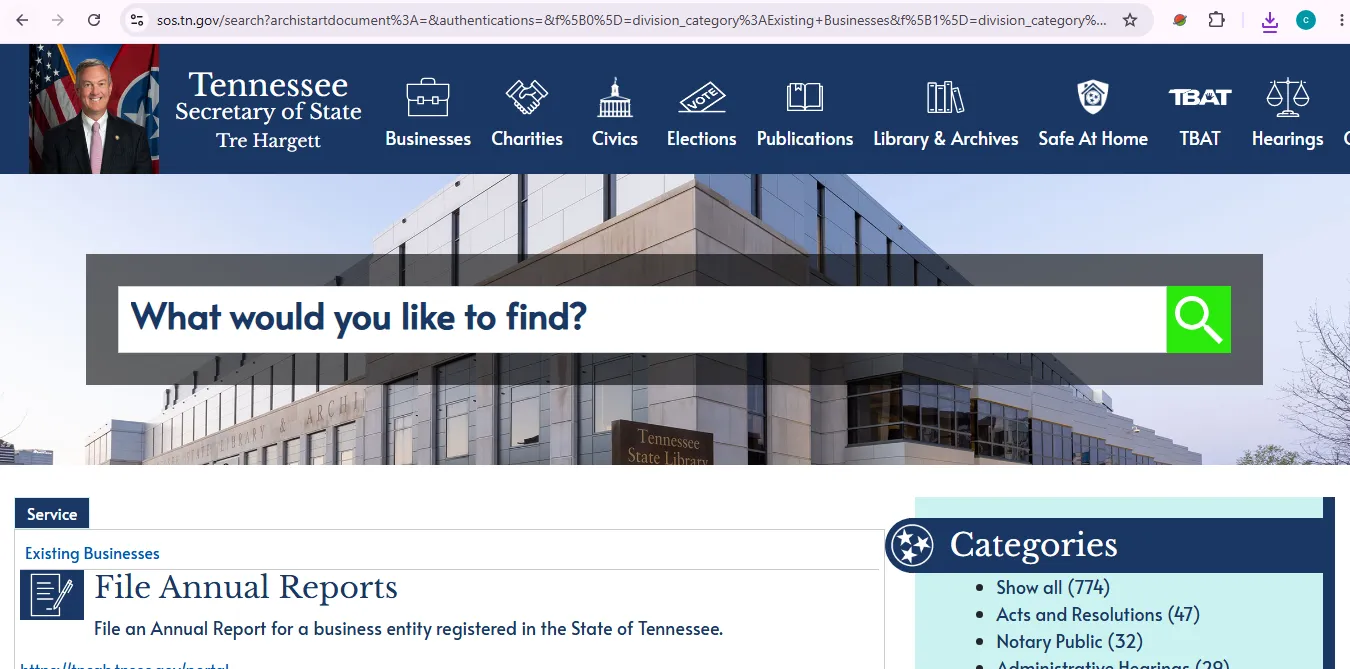Reload the page with the refresh icon
The width and height of the screenshot is (1350, 669).
click(x=94, y=20)
